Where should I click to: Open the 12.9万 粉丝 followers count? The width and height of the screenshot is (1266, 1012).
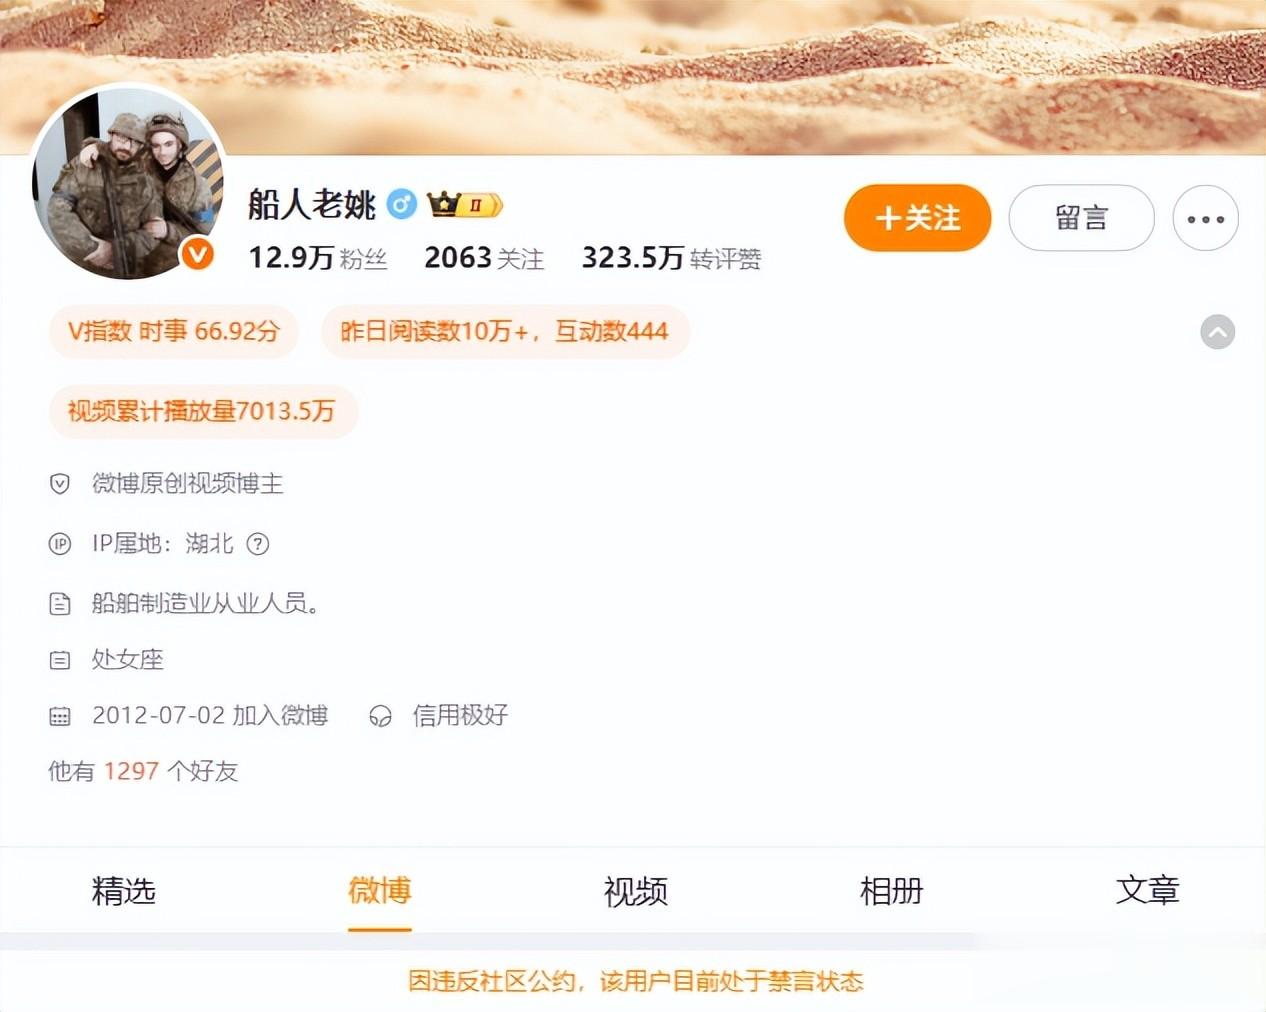[318, 258]
